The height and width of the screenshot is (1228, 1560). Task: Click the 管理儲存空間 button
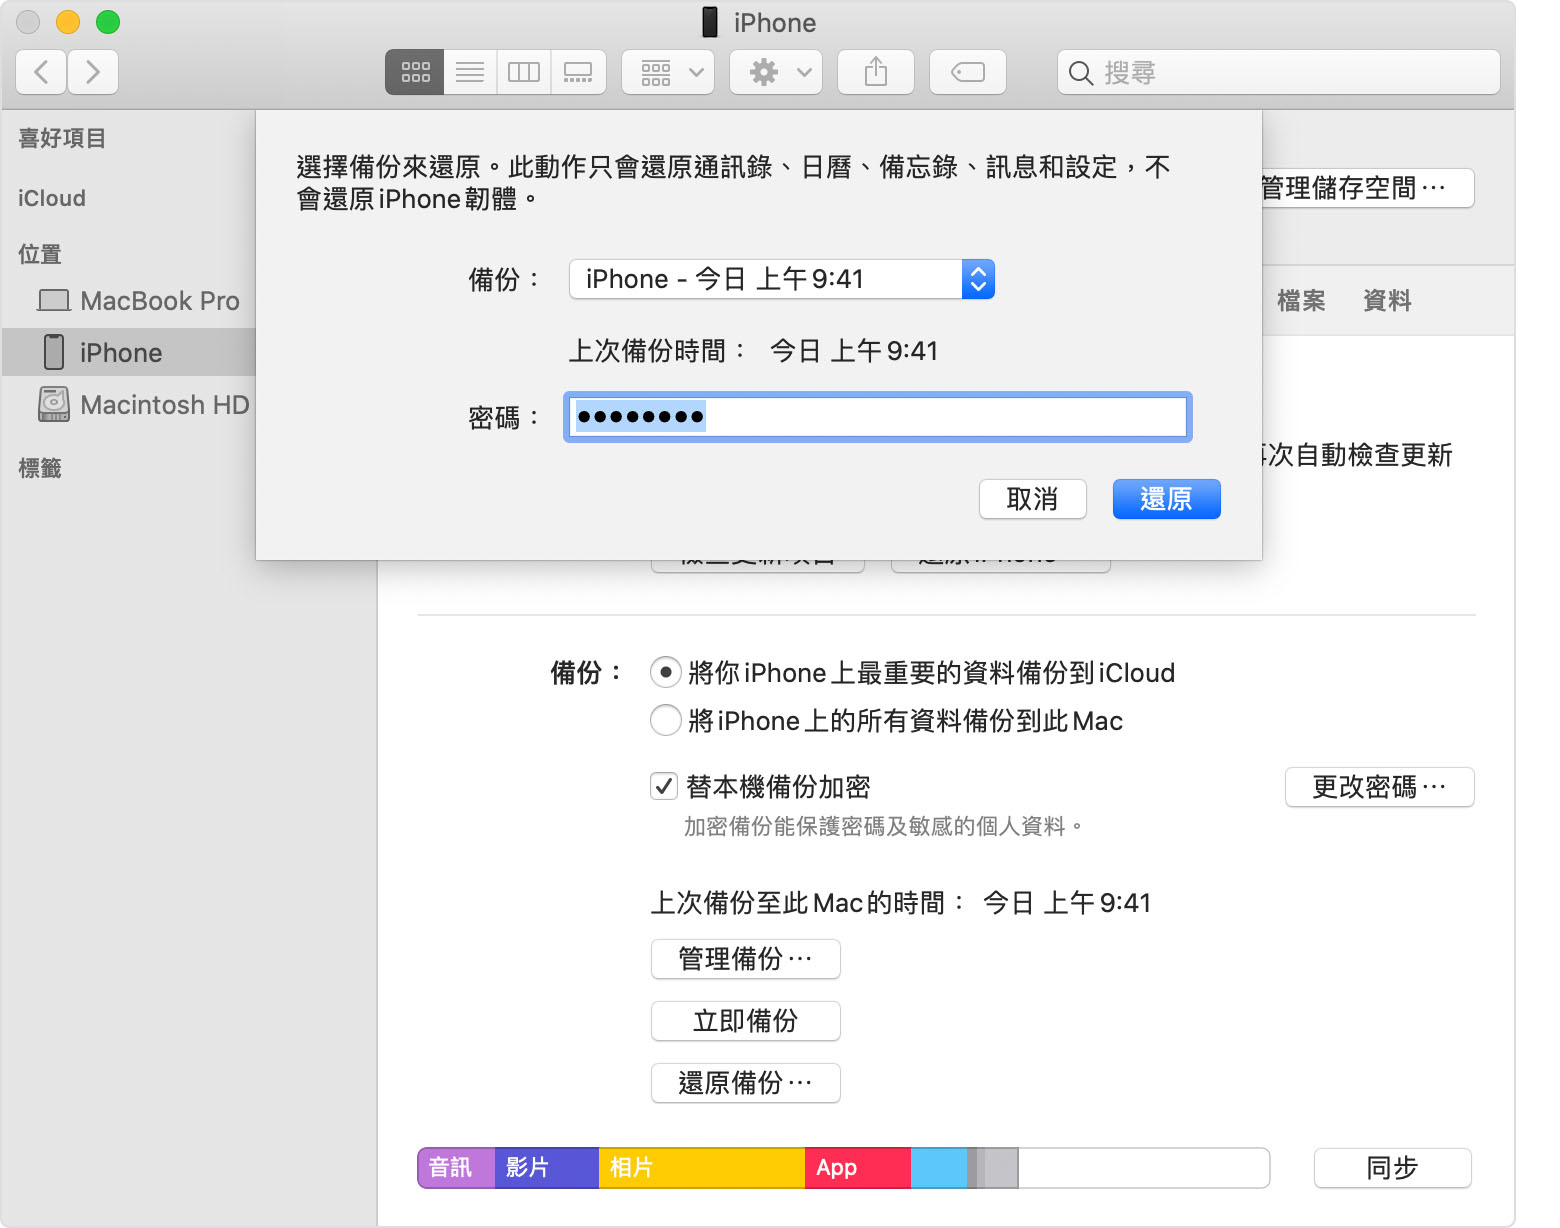(x=1368, y=188)
